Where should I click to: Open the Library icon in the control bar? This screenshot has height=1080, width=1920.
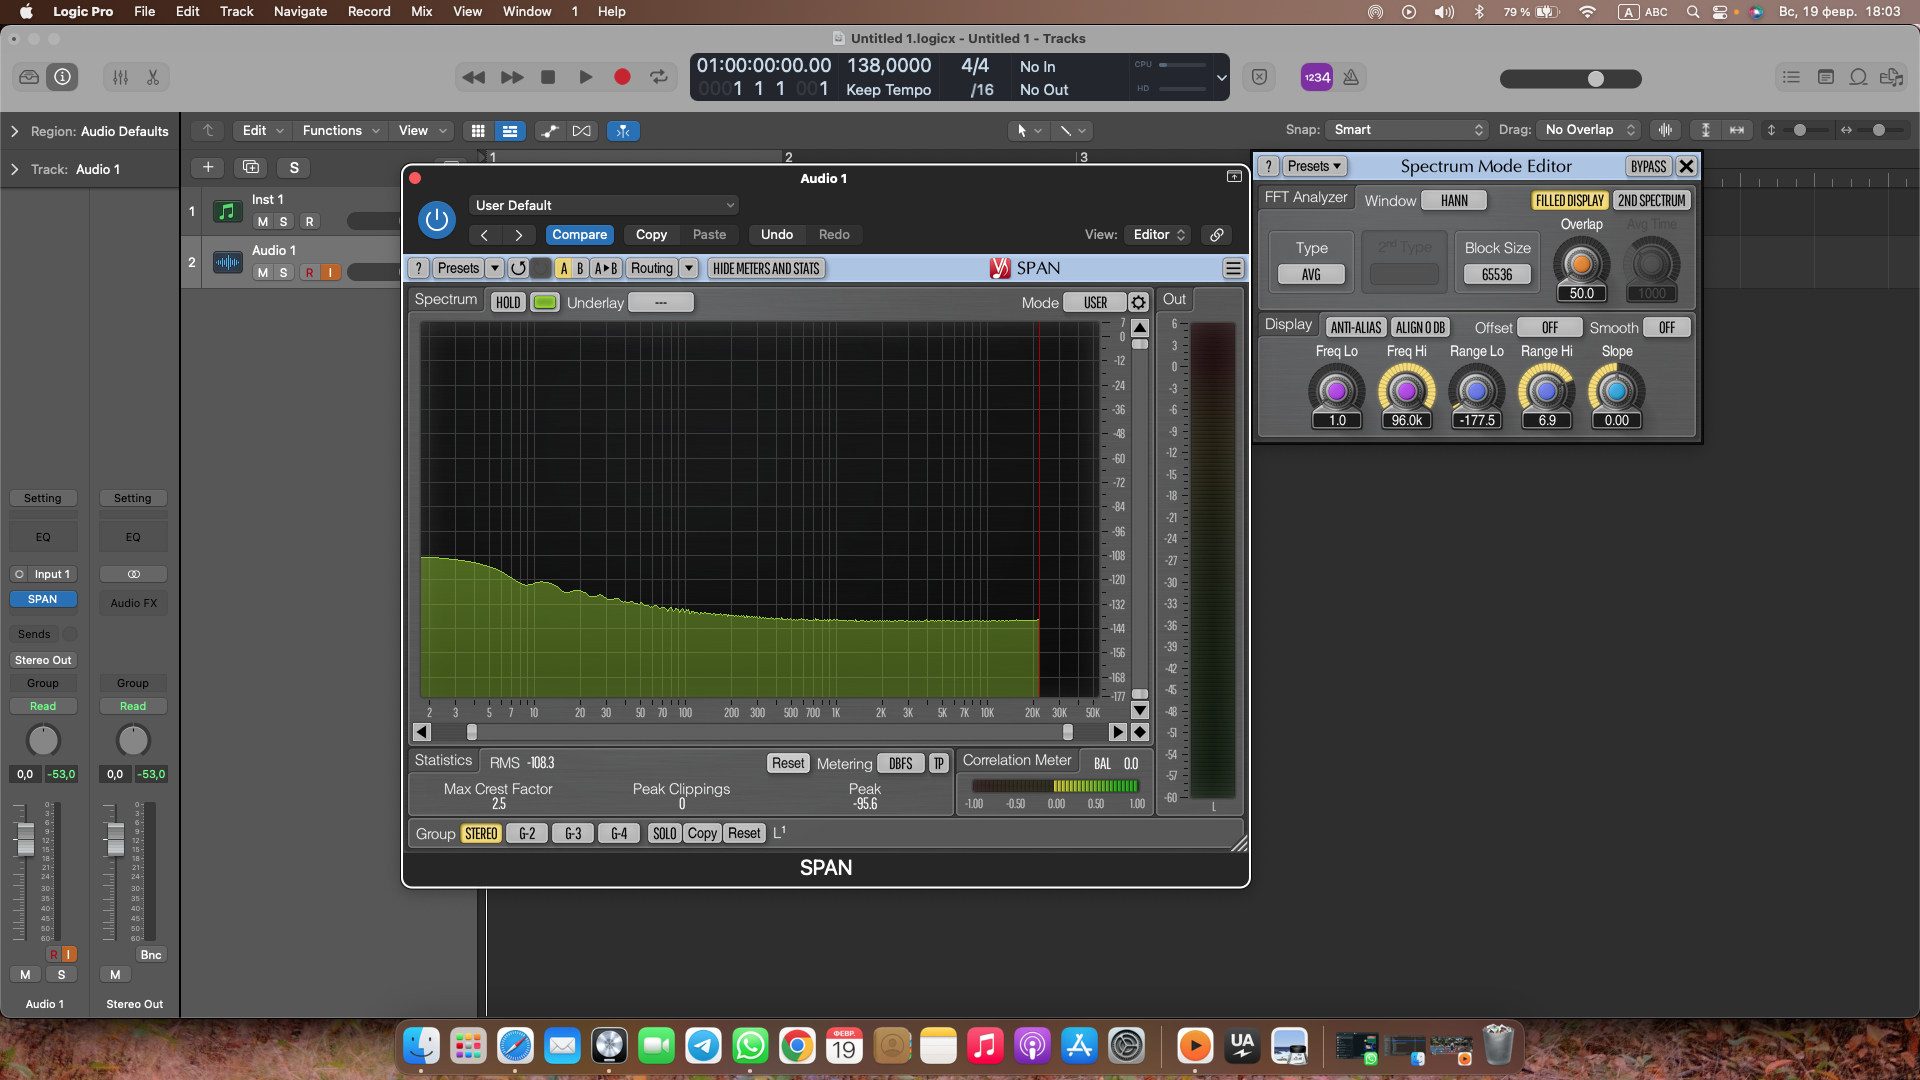(29, 77)
